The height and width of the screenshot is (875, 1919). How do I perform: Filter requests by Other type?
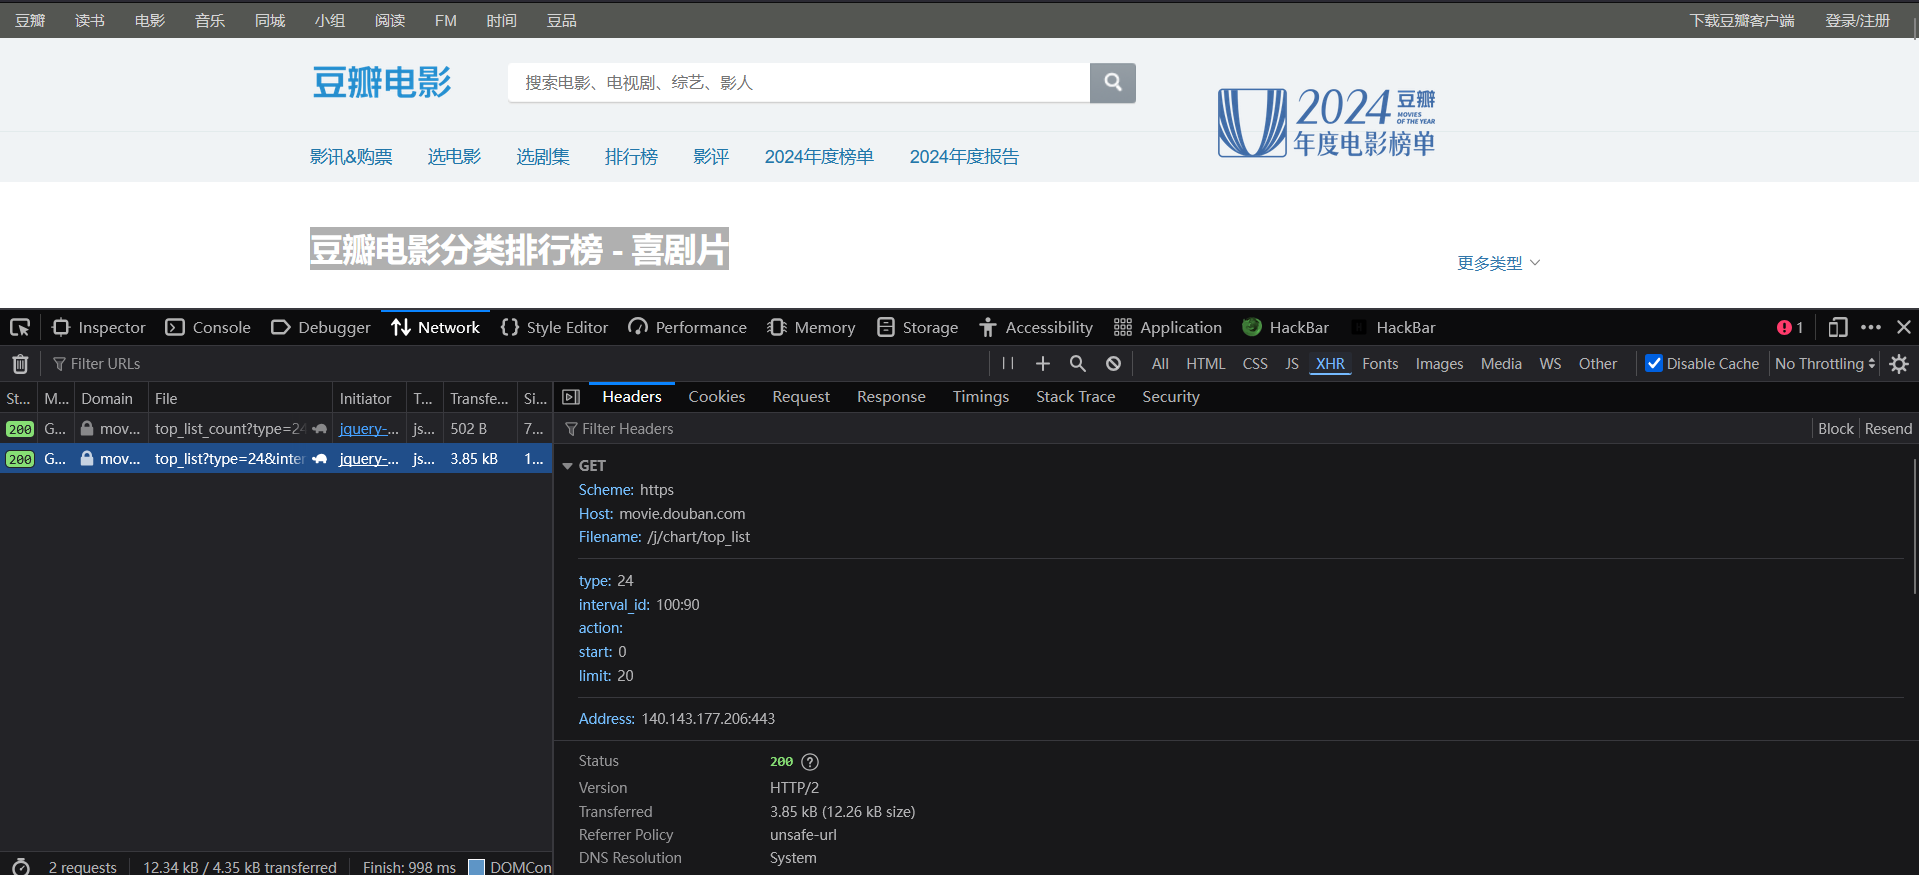1598,364
